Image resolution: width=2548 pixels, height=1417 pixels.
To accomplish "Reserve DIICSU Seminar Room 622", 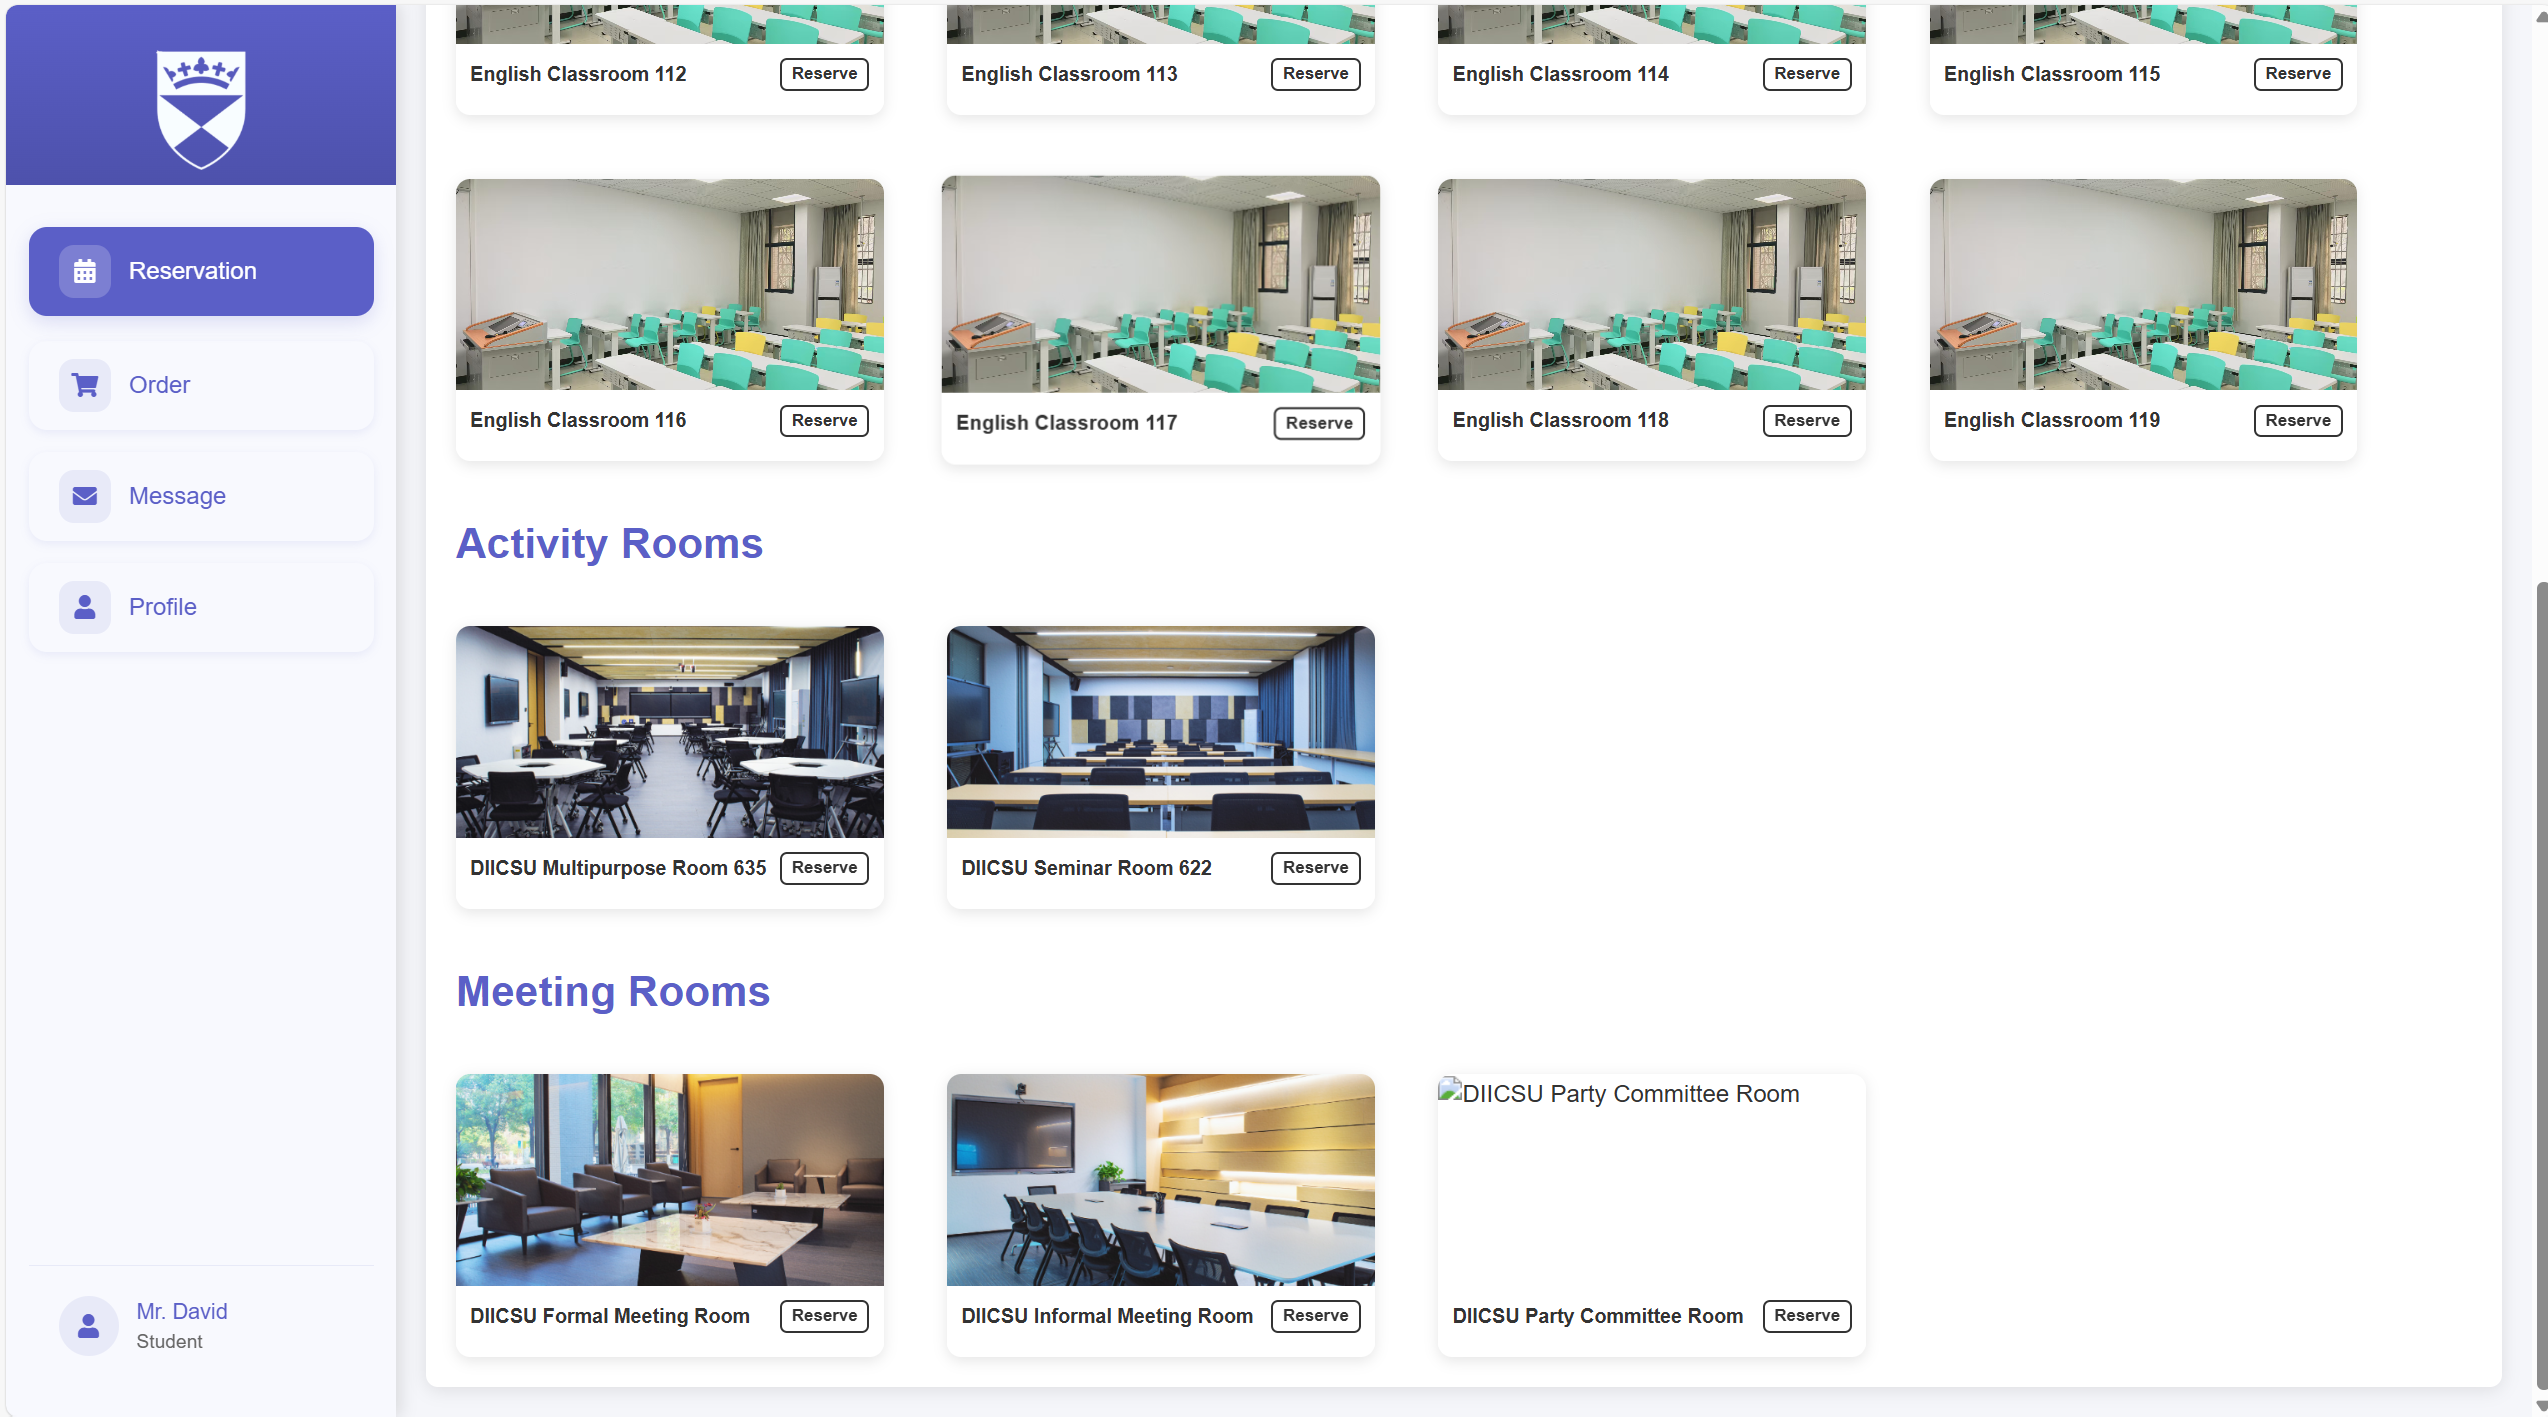I will (x=1315, y=867).
